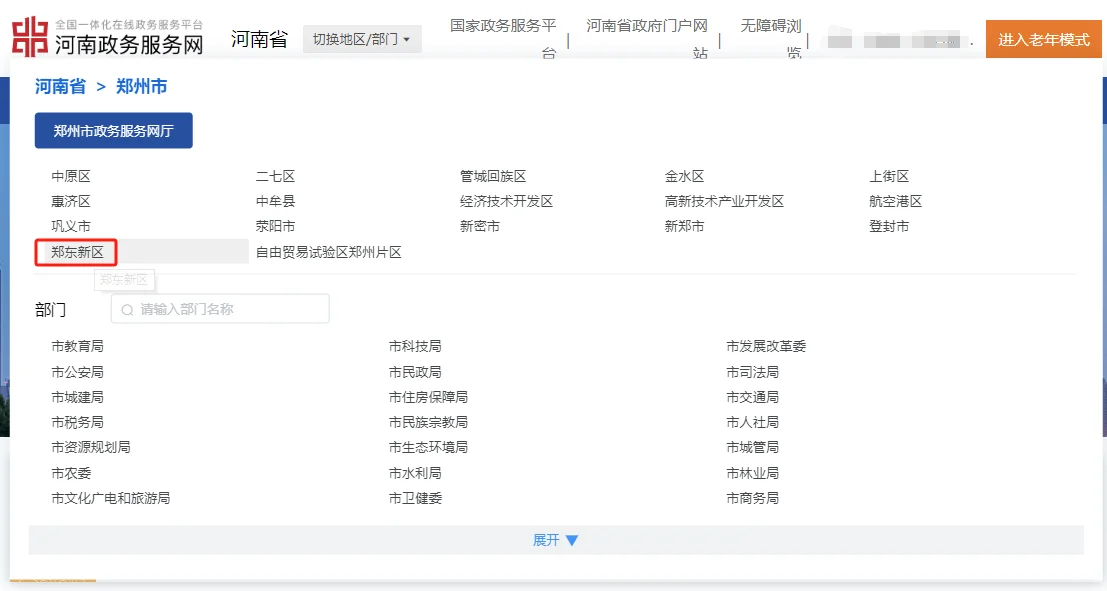Screen dimensions: 1107x591
Task: Open the 市生态环境局 department
Action: click(429, 448)
